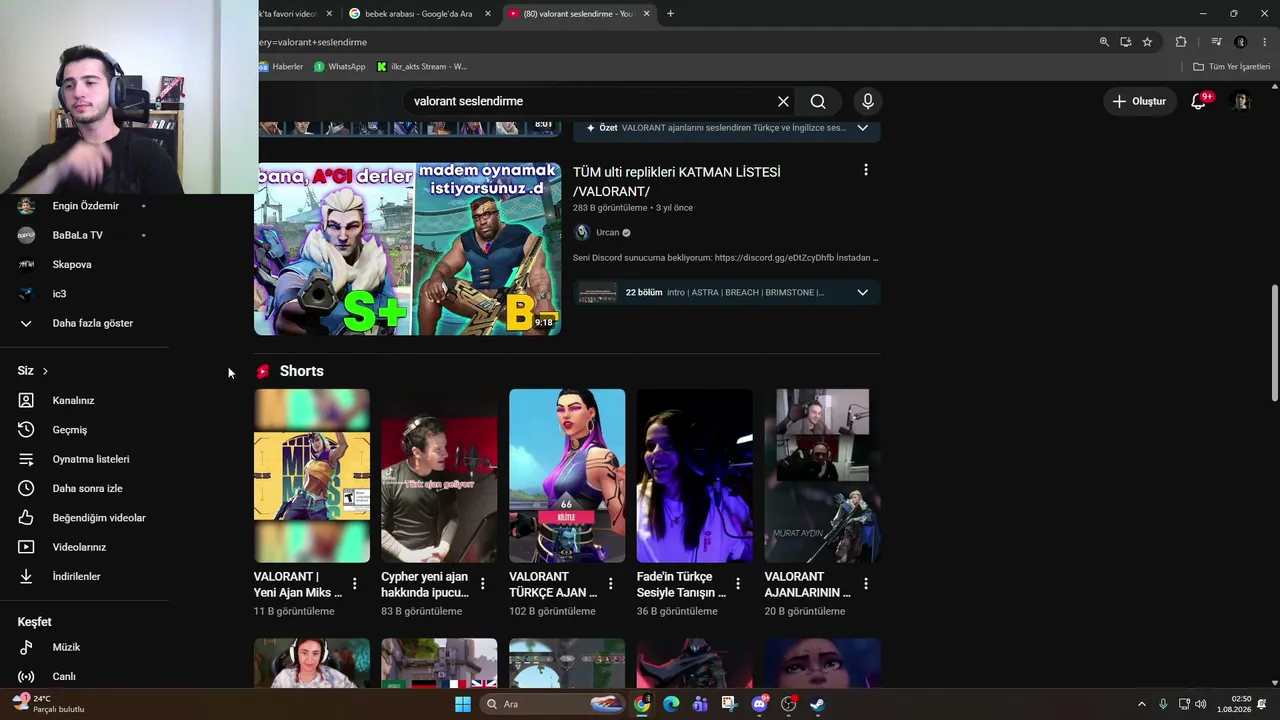Open Chrome zoom magnifier in address bar

[x=1104, y=42]
